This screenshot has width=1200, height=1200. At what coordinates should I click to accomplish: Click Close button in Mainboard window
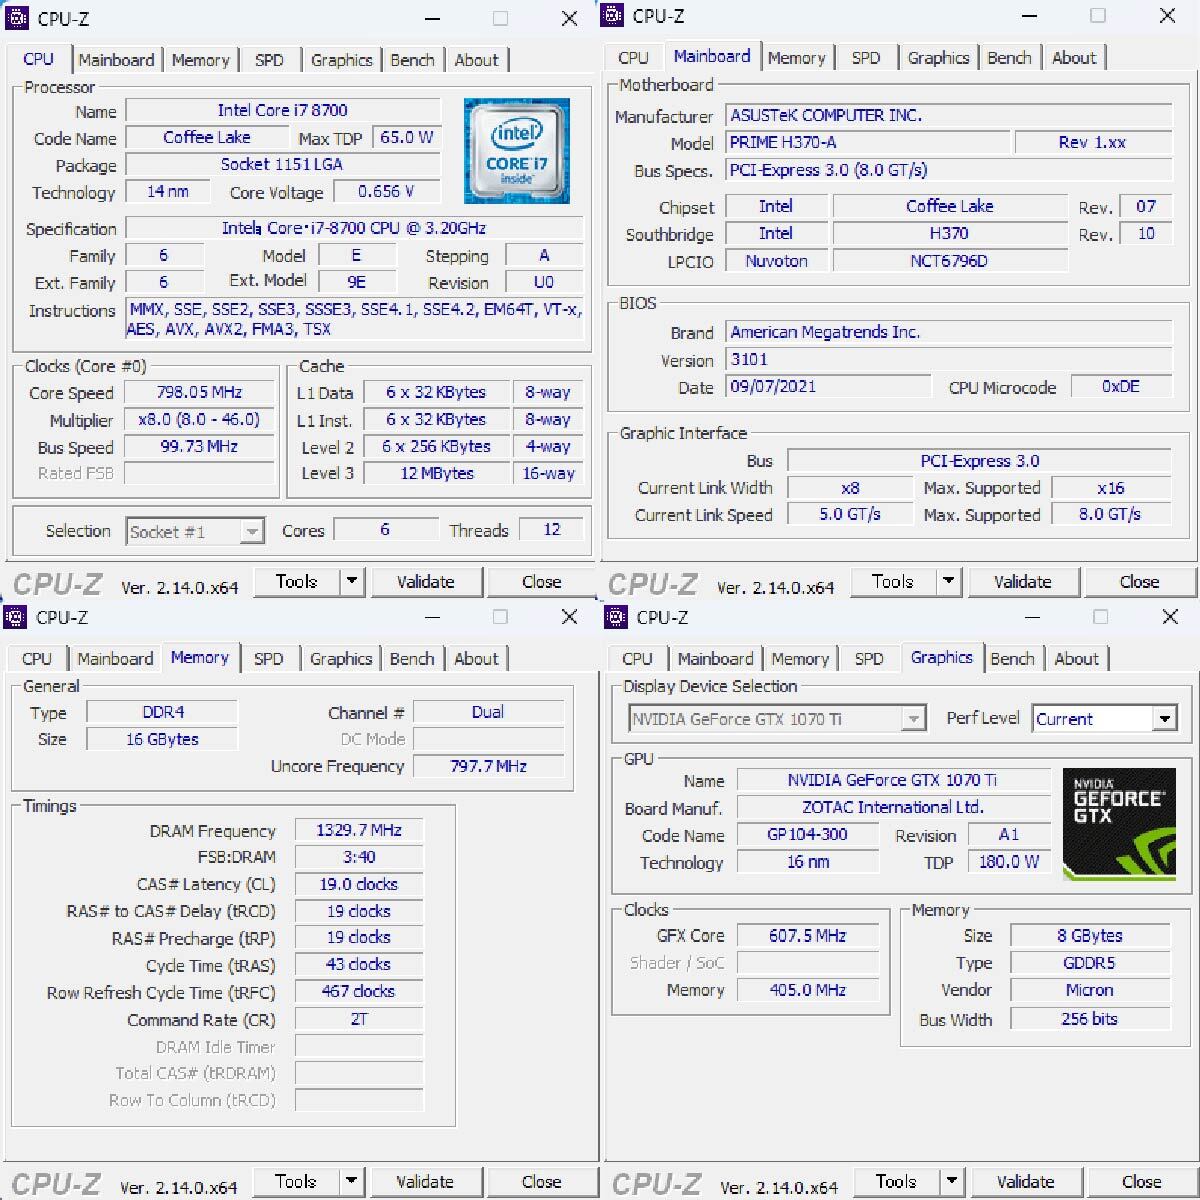(x=1139, y=581)
